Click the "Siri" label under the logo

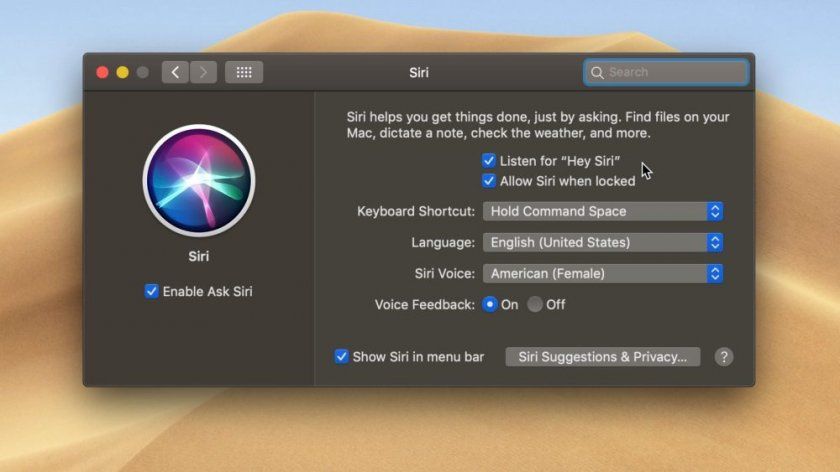[x=199, y=256]
